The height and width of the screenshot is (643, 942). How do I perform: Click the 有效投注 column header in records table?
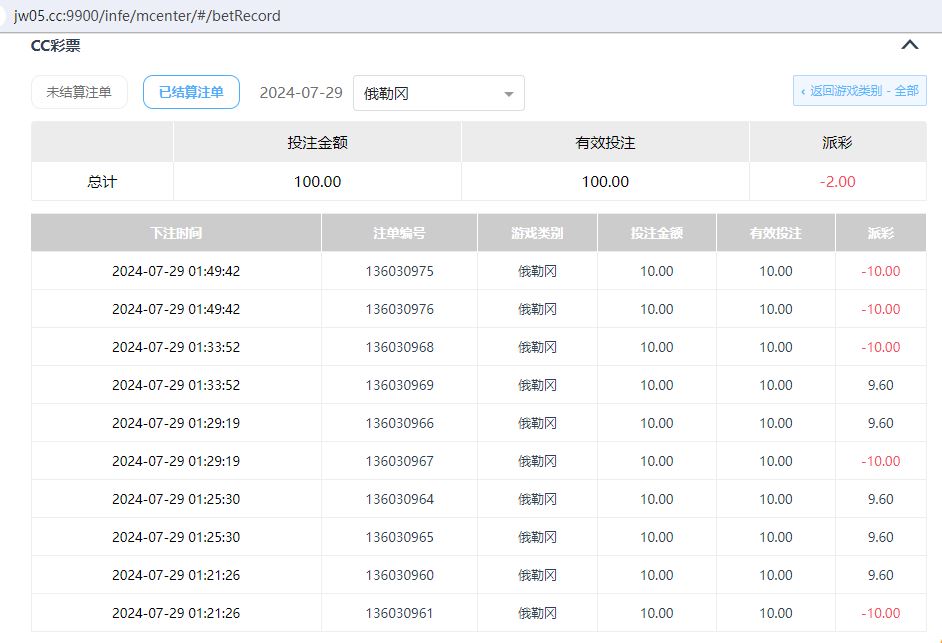pos(775,233)
